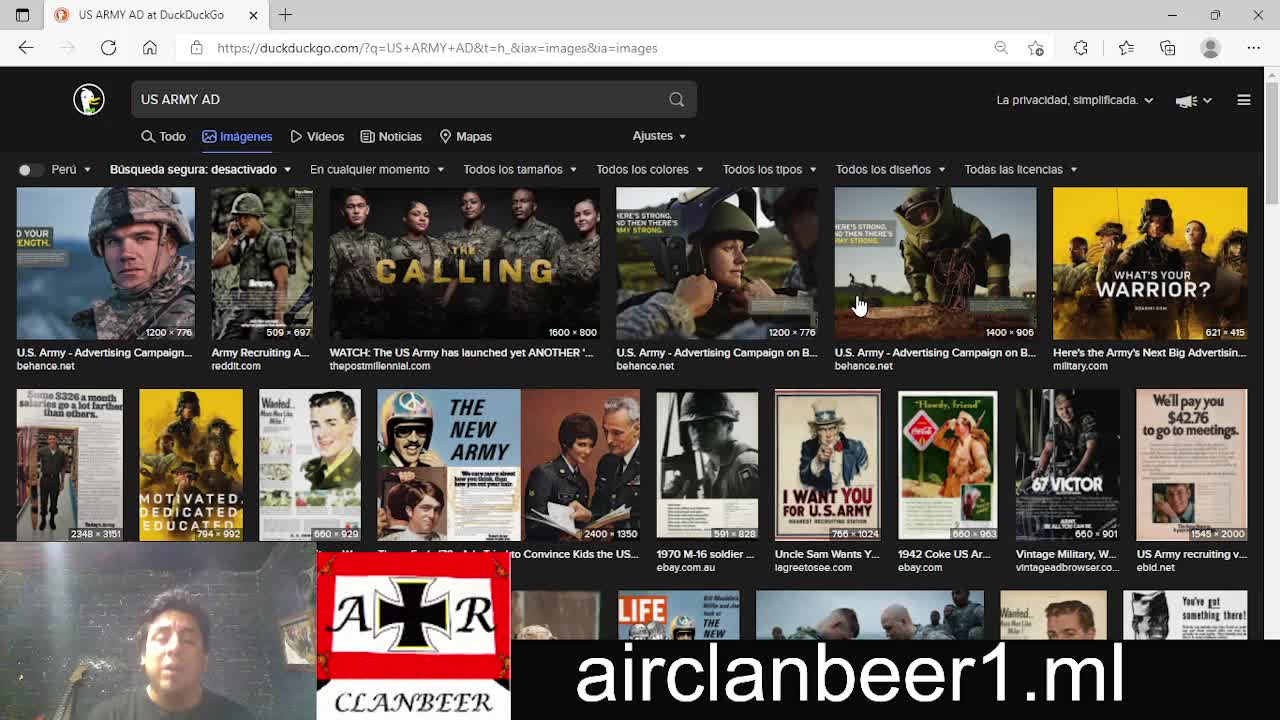Click the search magnifier icon in search box

click(x=676, y=99)
